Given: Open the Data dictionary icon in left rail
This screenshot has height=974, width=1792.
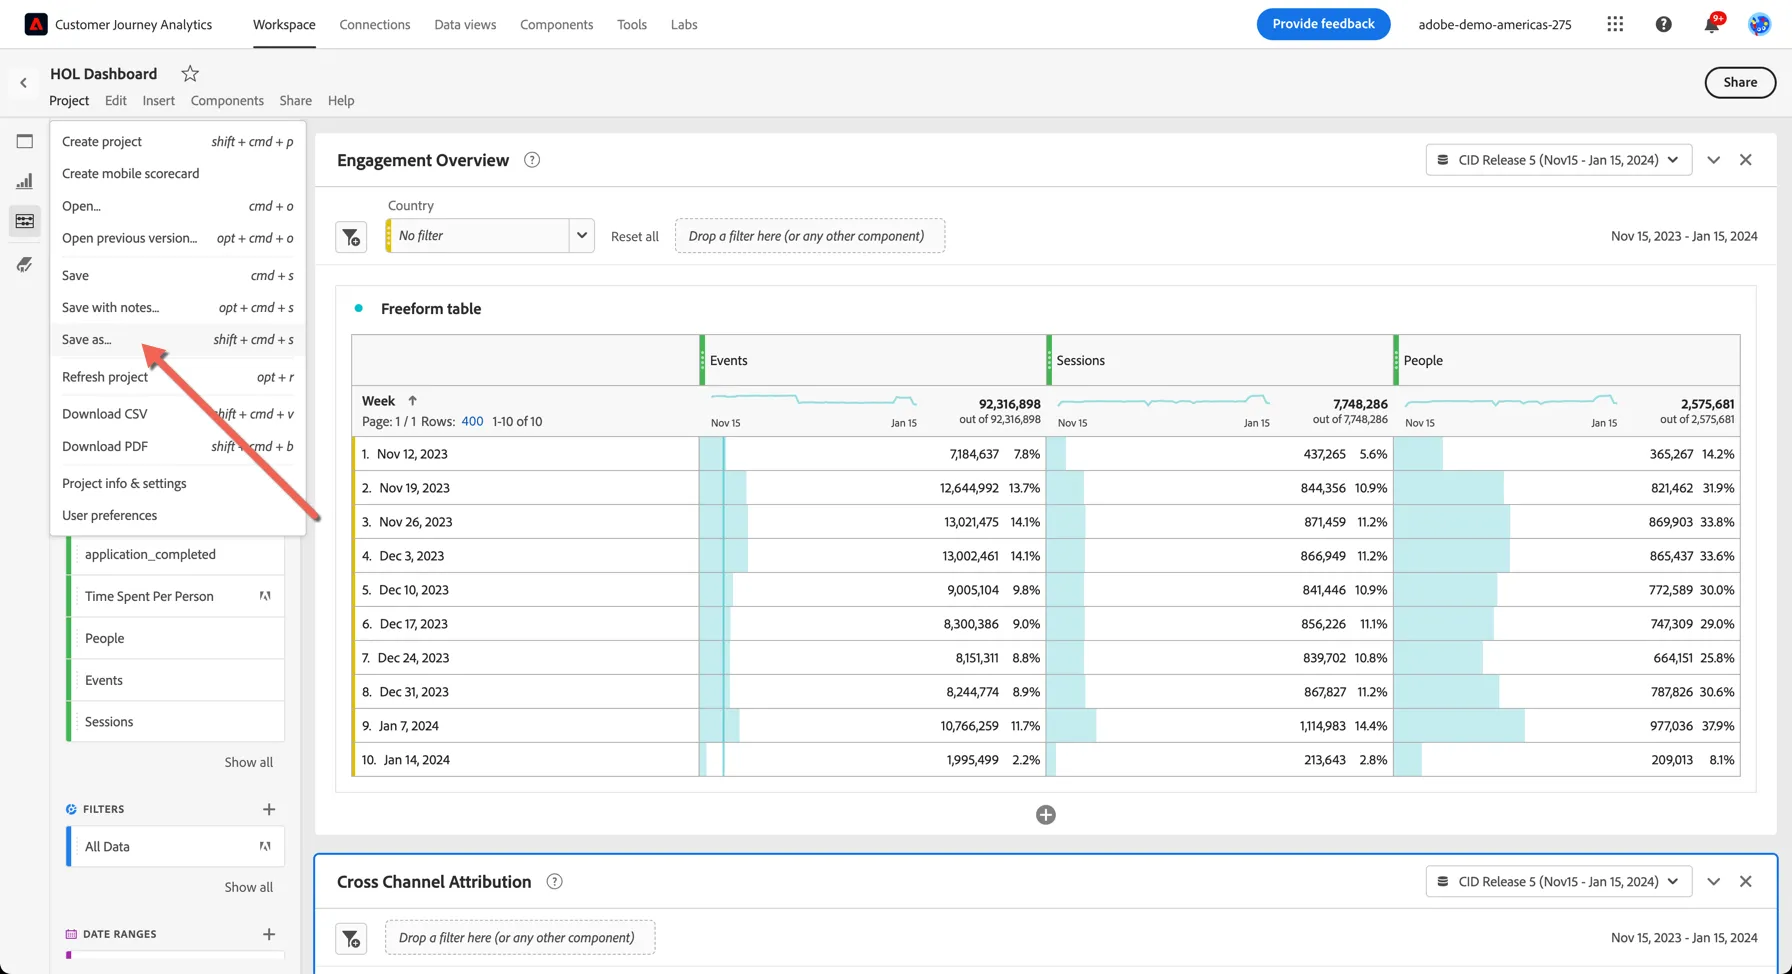Looking at the screenshot, I should [x=25, y=265].
